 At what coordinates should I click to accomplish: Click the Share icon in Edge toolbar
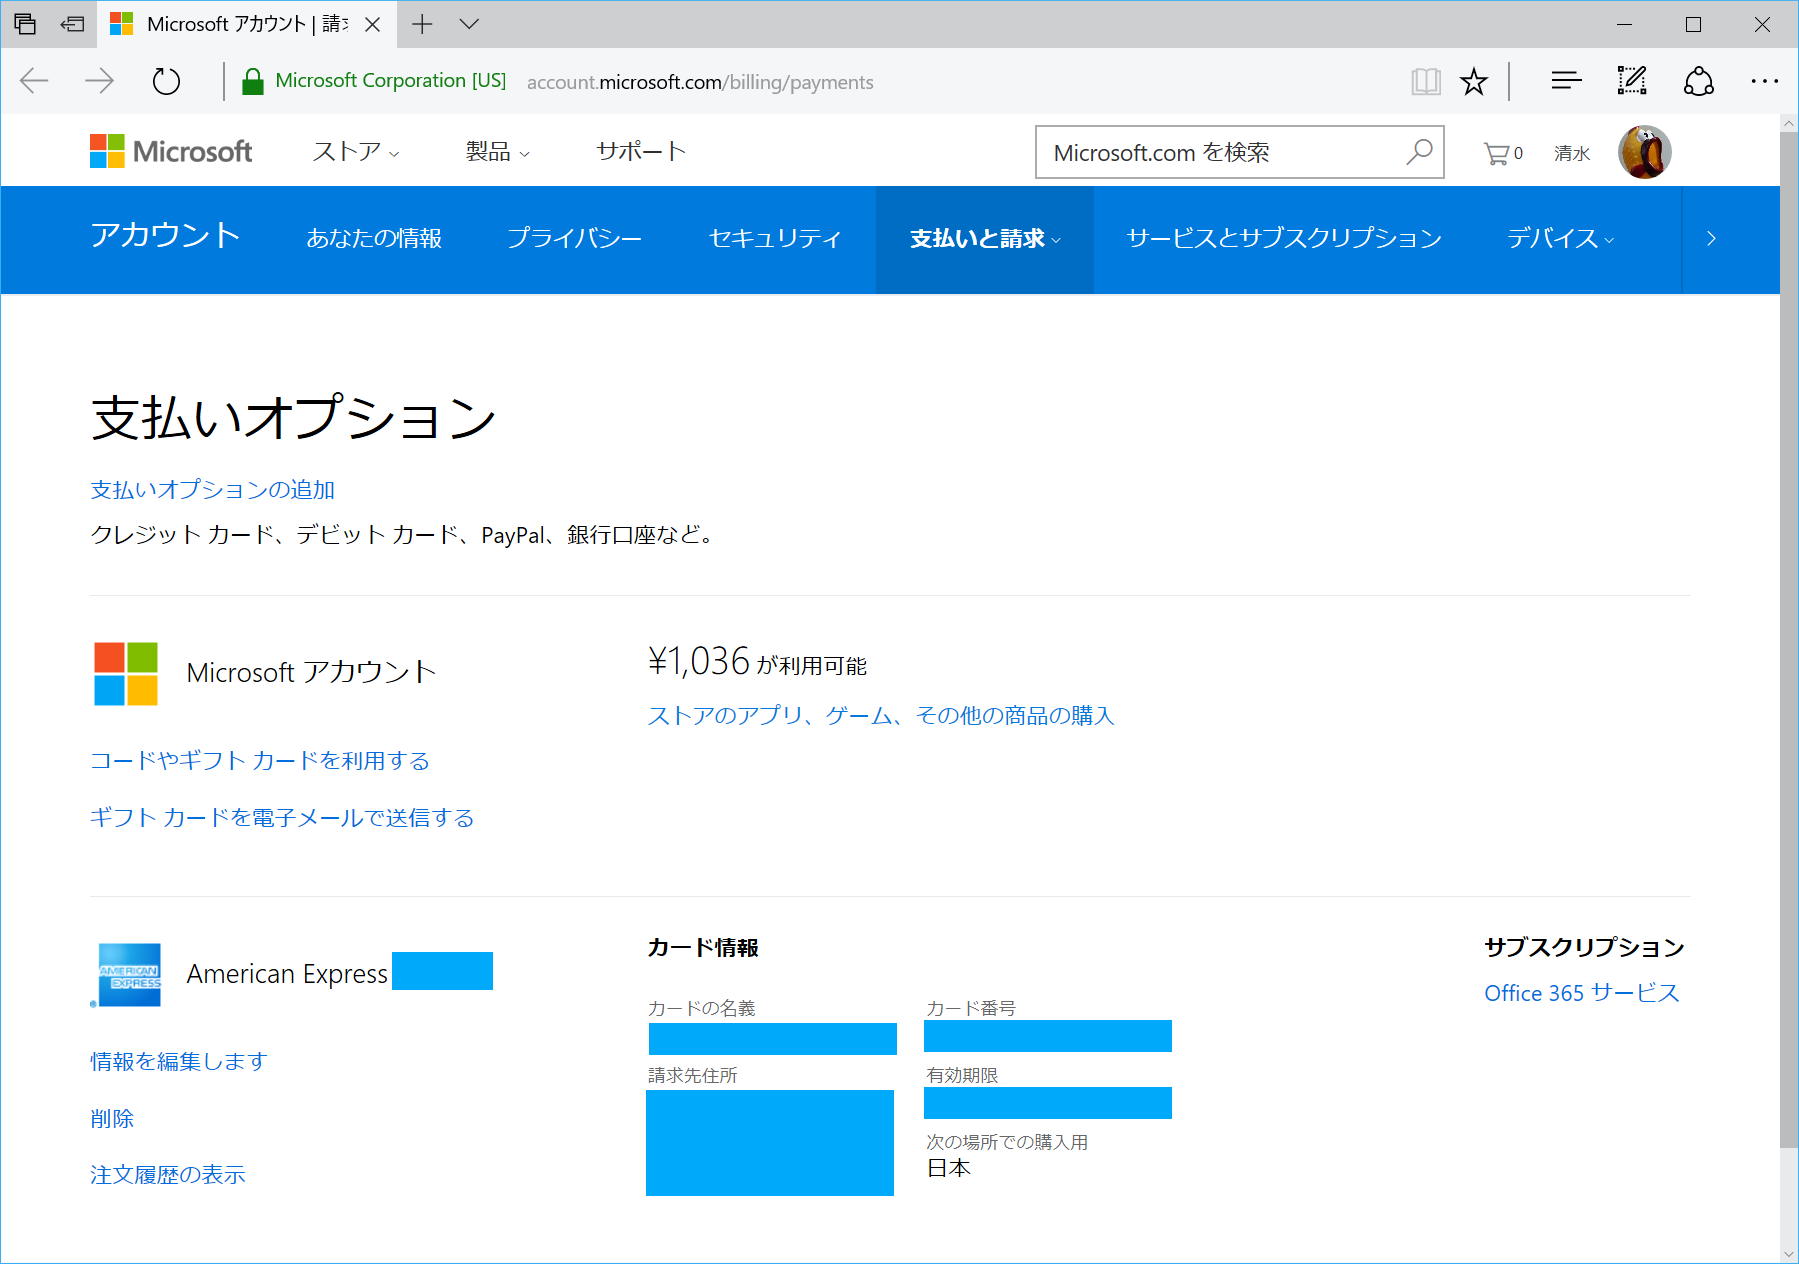pyautogui.click(x=1699, y=81)
